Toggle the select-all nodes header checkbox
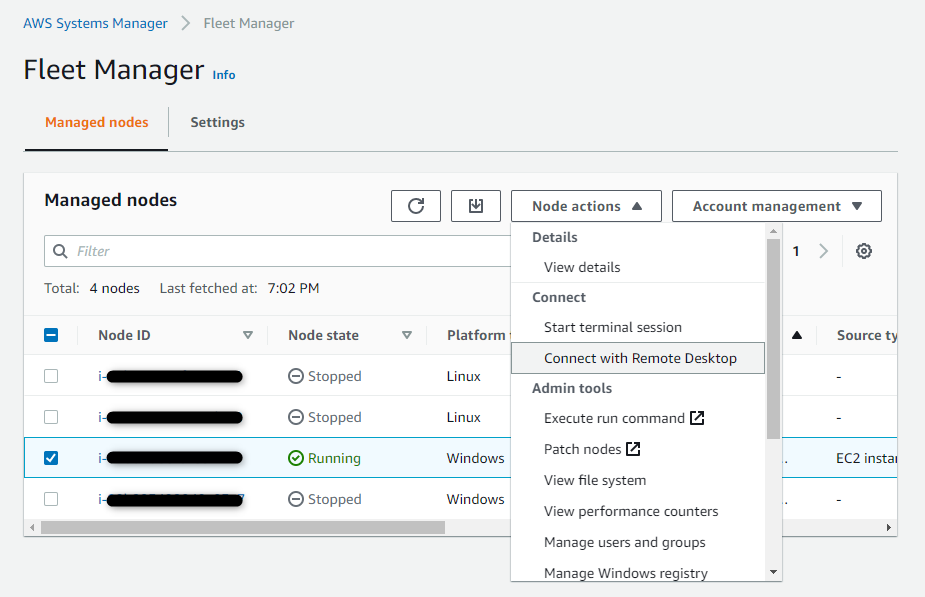925x597 pixels. (51, 335)
